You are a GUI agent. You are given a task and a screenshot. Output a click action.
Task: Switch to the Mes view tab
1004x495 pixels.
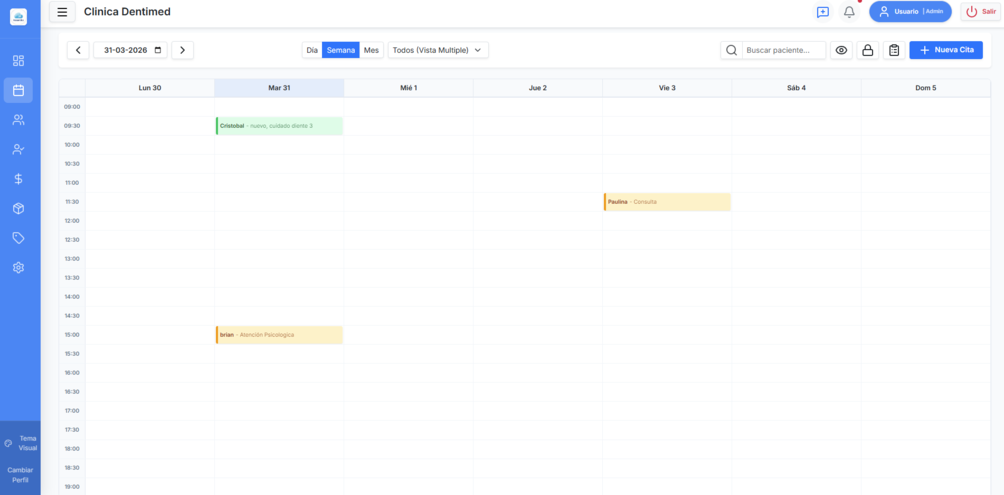click(x=371, y=50)
